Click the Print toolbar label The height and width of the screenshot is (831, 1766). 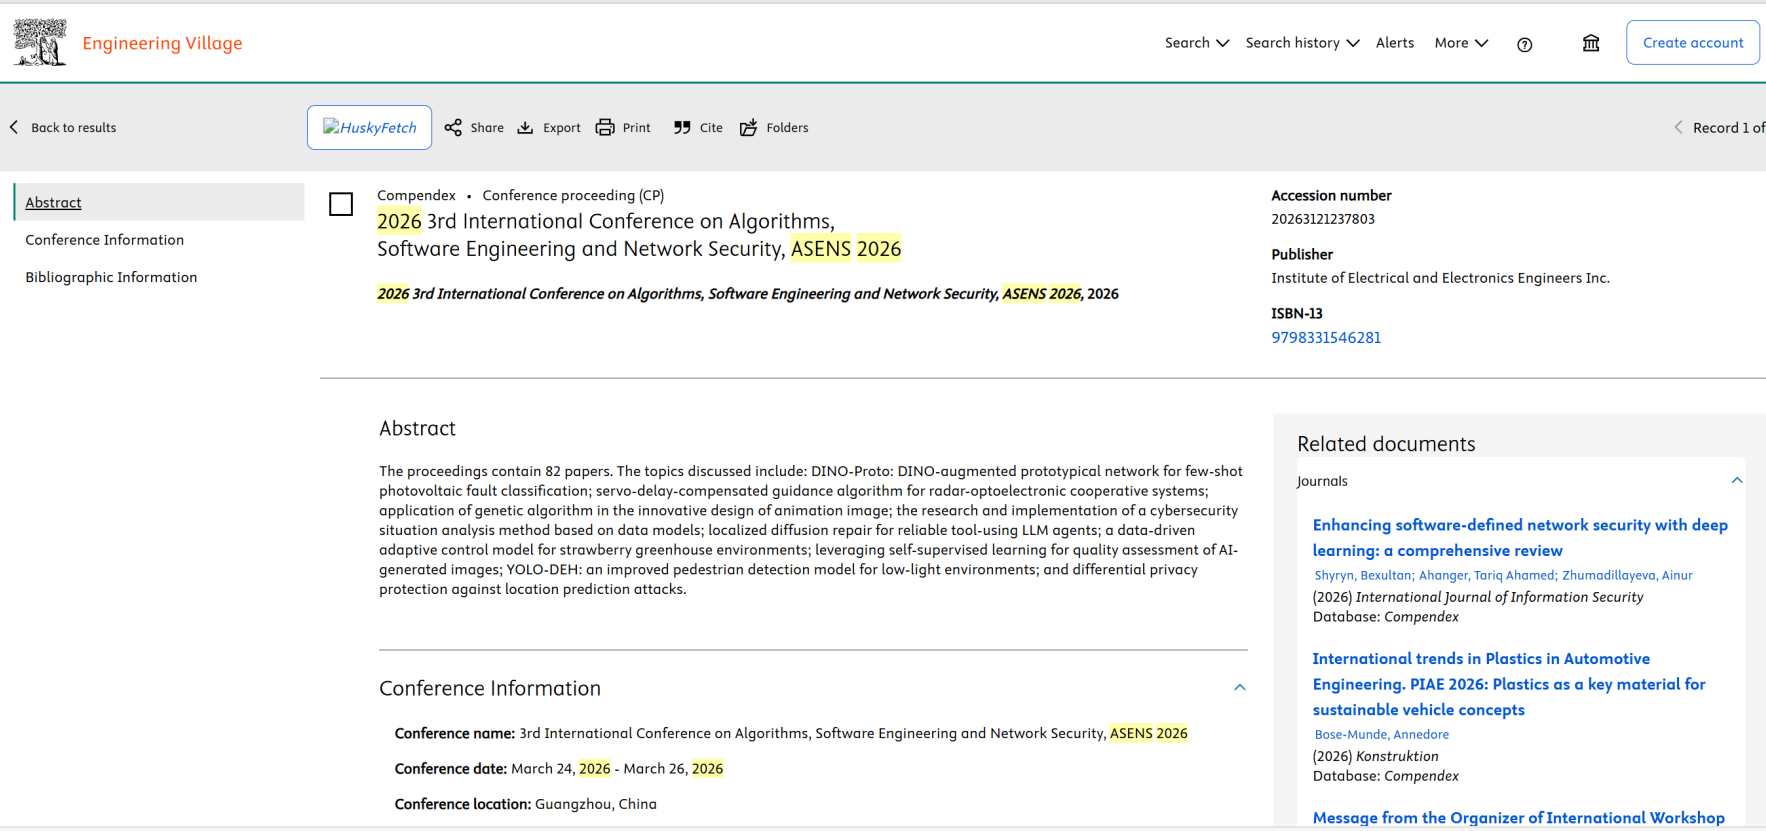click(636, 128)
